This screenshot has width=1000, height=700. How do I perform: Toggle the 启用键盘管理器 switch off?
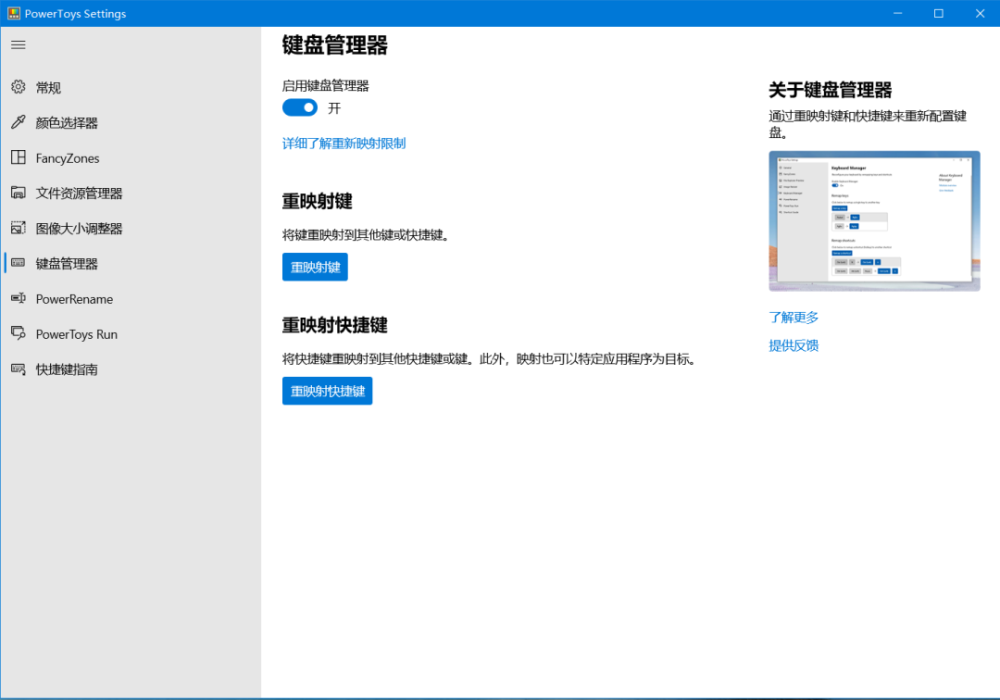[300, 108]
